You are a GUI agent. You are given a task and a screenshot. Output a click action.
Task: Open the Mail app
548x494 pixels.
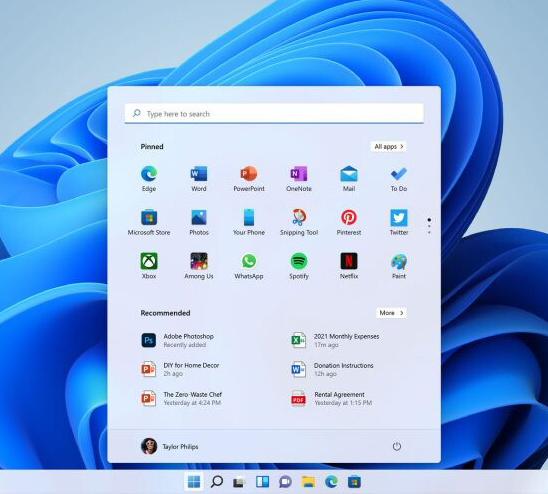(349, 179)
